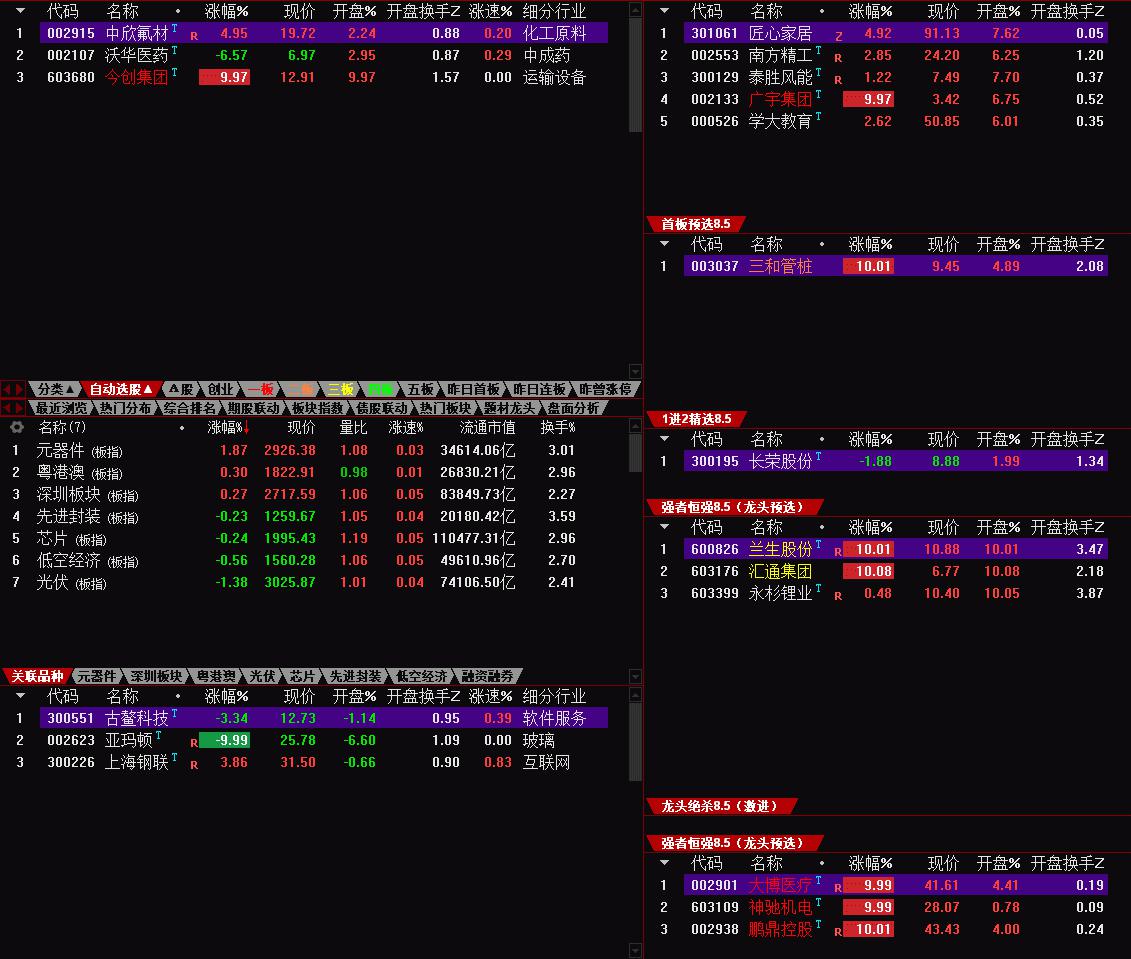Viewport: 1131px width, 959px height.
Task: Open the 龙头绝杀8.5(激进) panel tab
Action: [721, 806]
